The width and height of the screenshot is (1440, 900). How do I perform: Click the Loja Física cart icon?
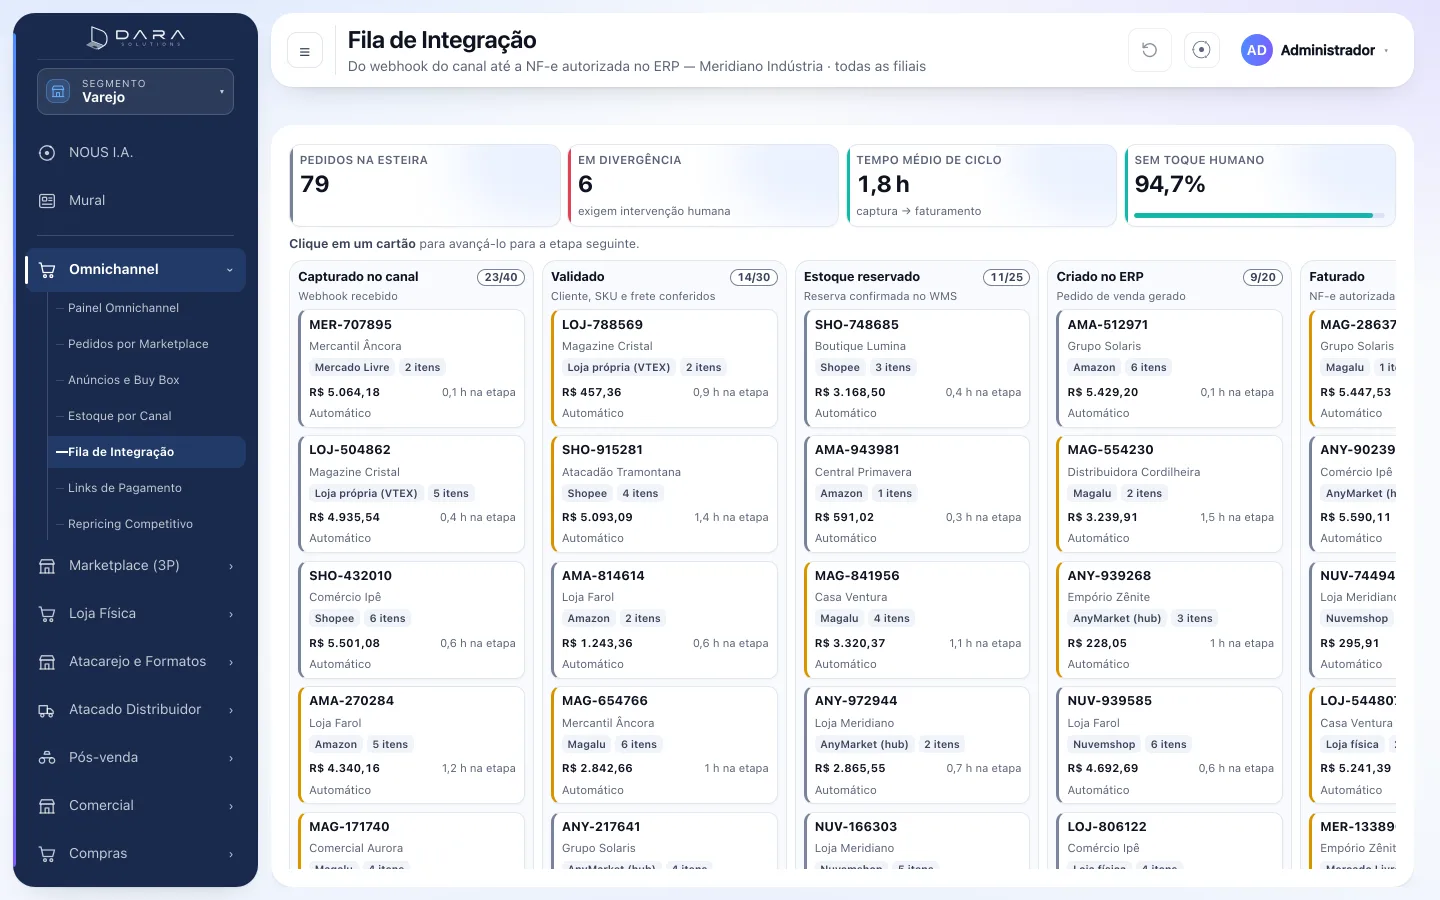[x=47, y=614]
